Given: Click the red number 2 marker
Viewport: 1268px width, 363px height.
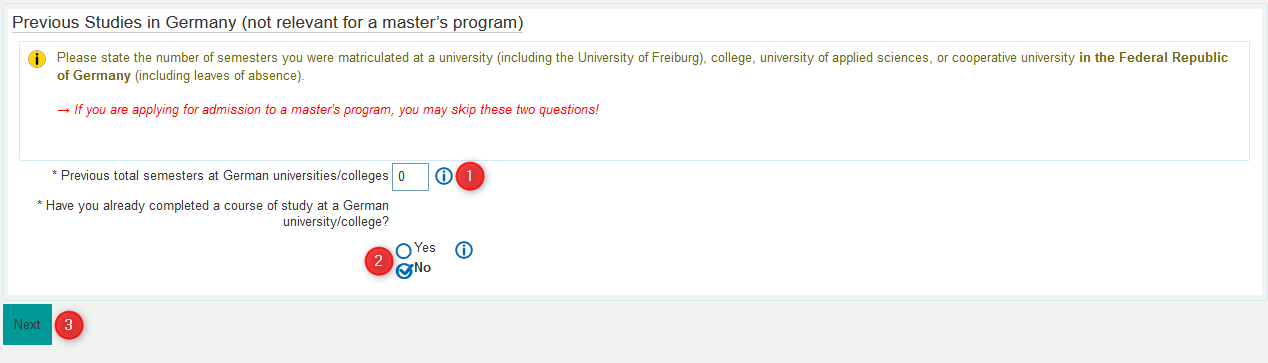Looking at the screenshot, I should (x=378, y=263).
